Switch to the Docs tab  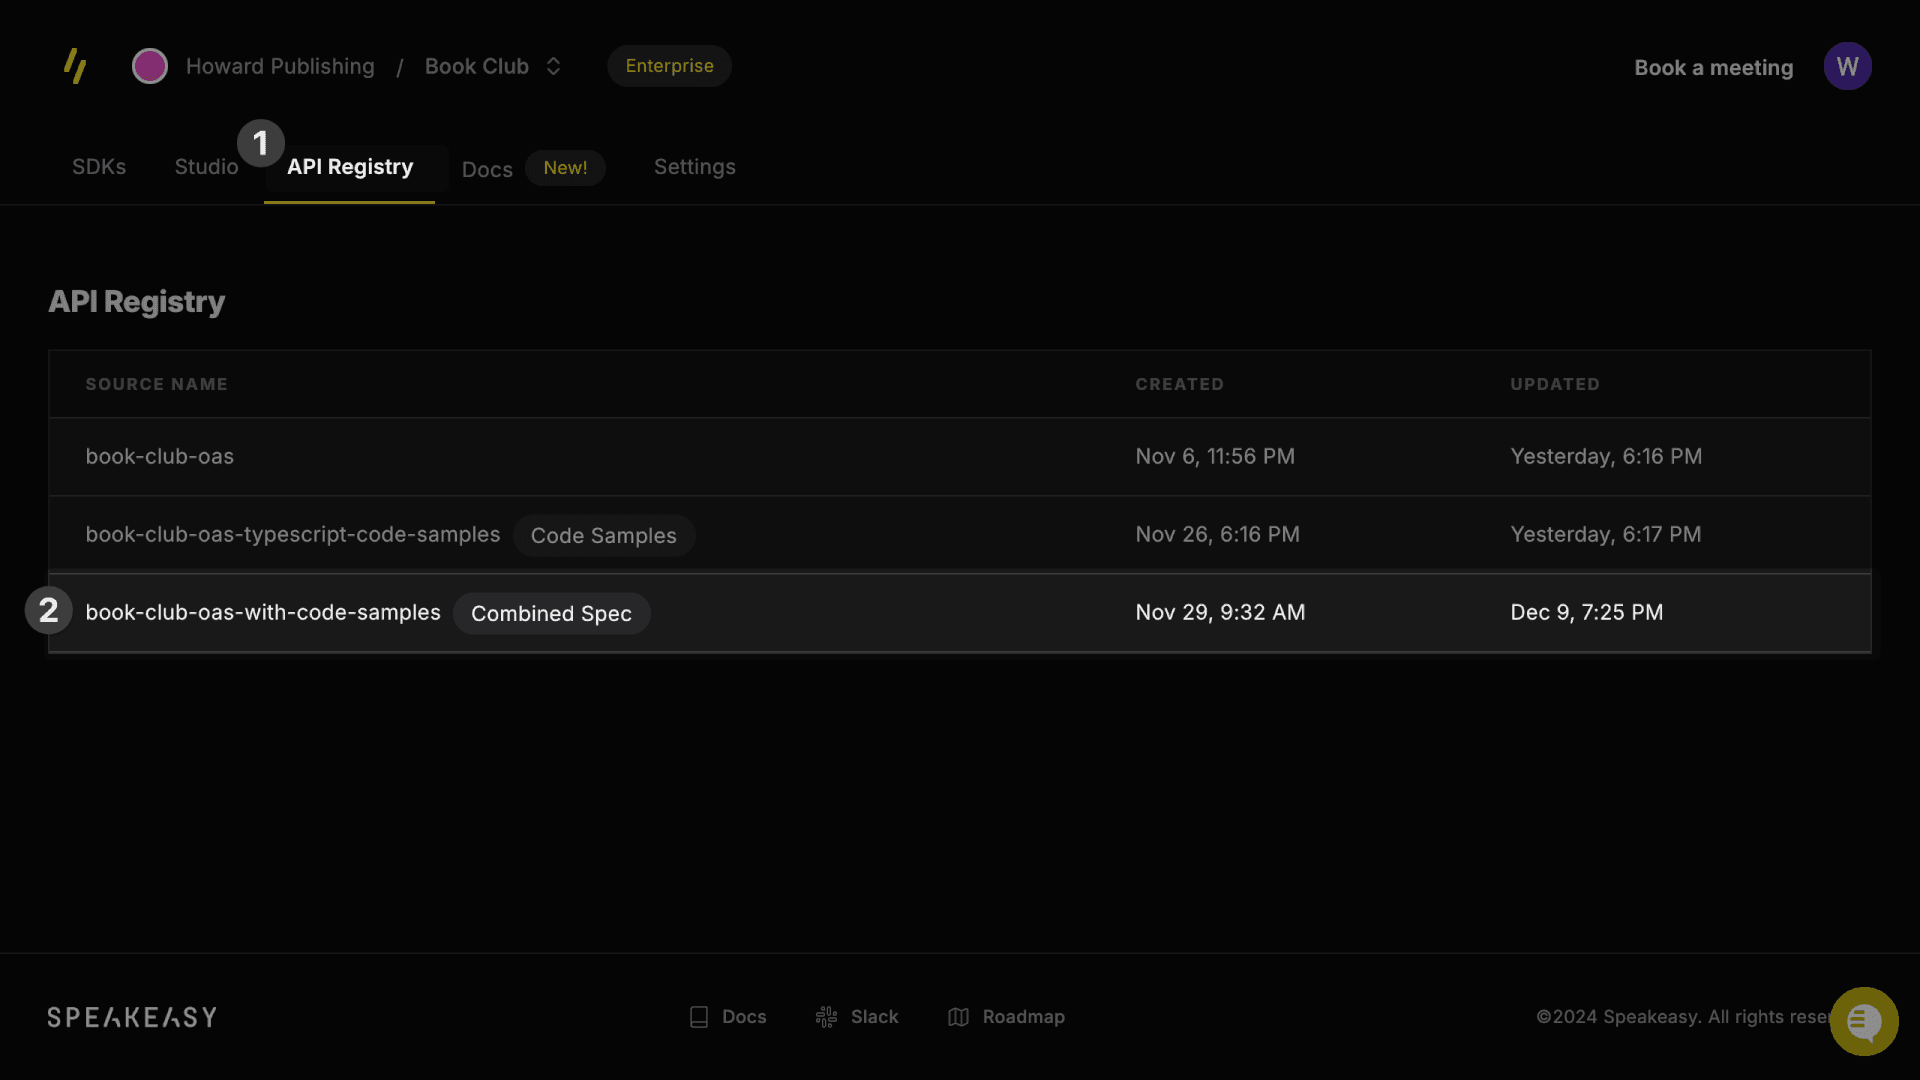tap(487, 169)
